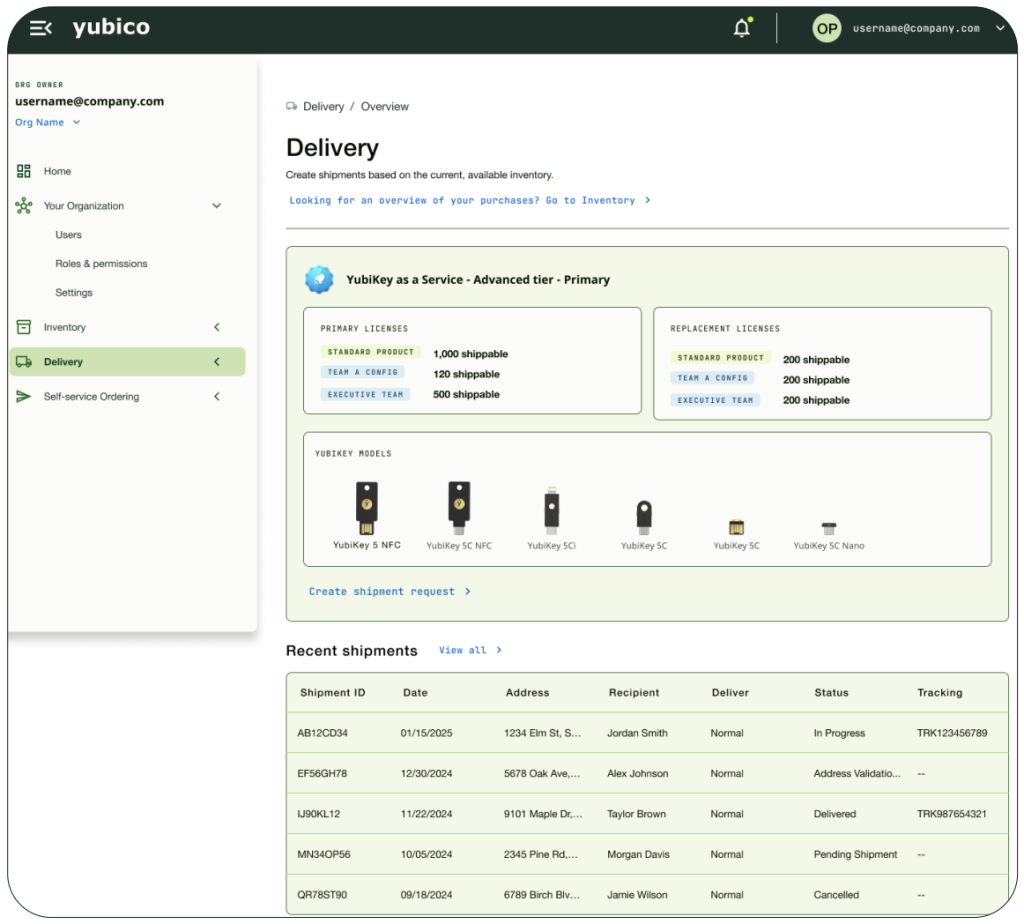This screenshot has width=1024, height=924.
Task: Click the hamburger menu collapse icon
Action: point(40,28)
